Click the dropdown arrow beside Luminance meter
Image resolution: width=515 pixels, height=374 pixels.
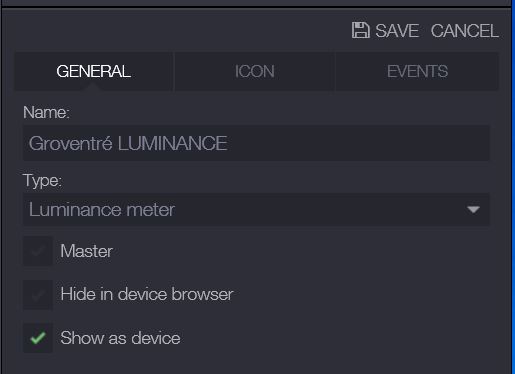click(473, 210)
